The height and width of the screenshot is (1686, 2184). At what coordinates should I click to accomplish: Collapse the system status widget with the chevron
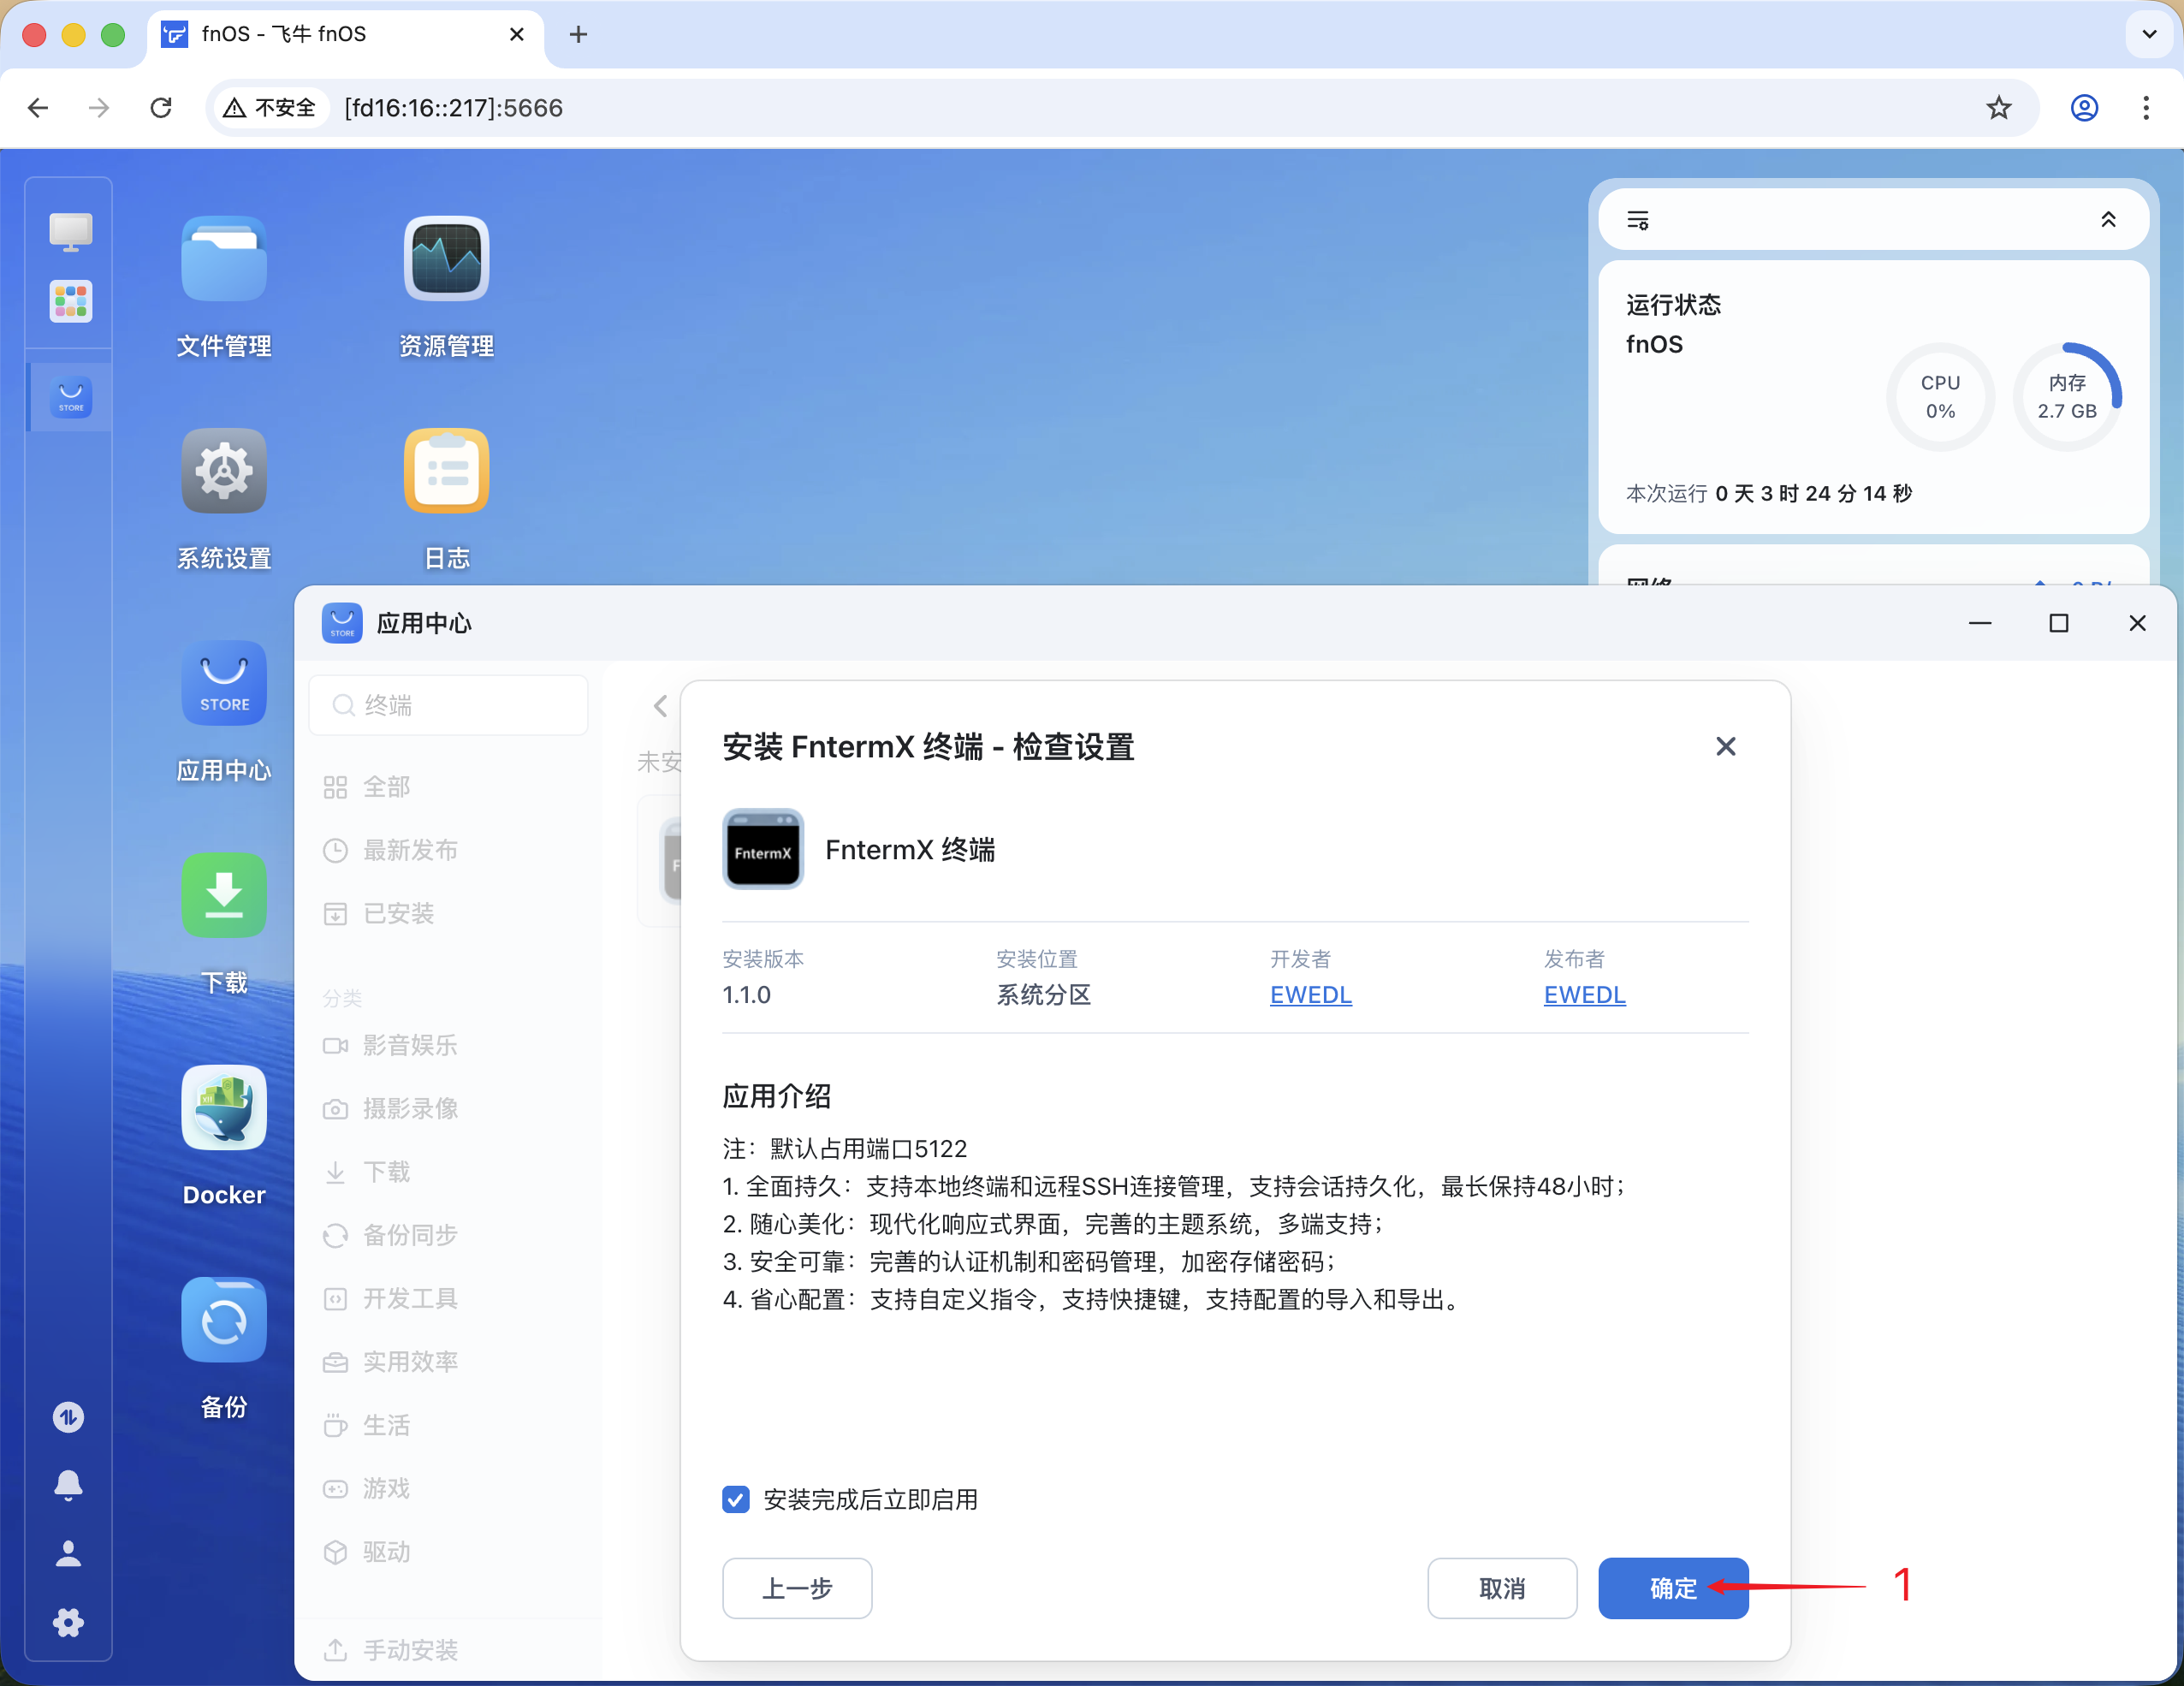pyautogui.click(x=2109, y=219)
